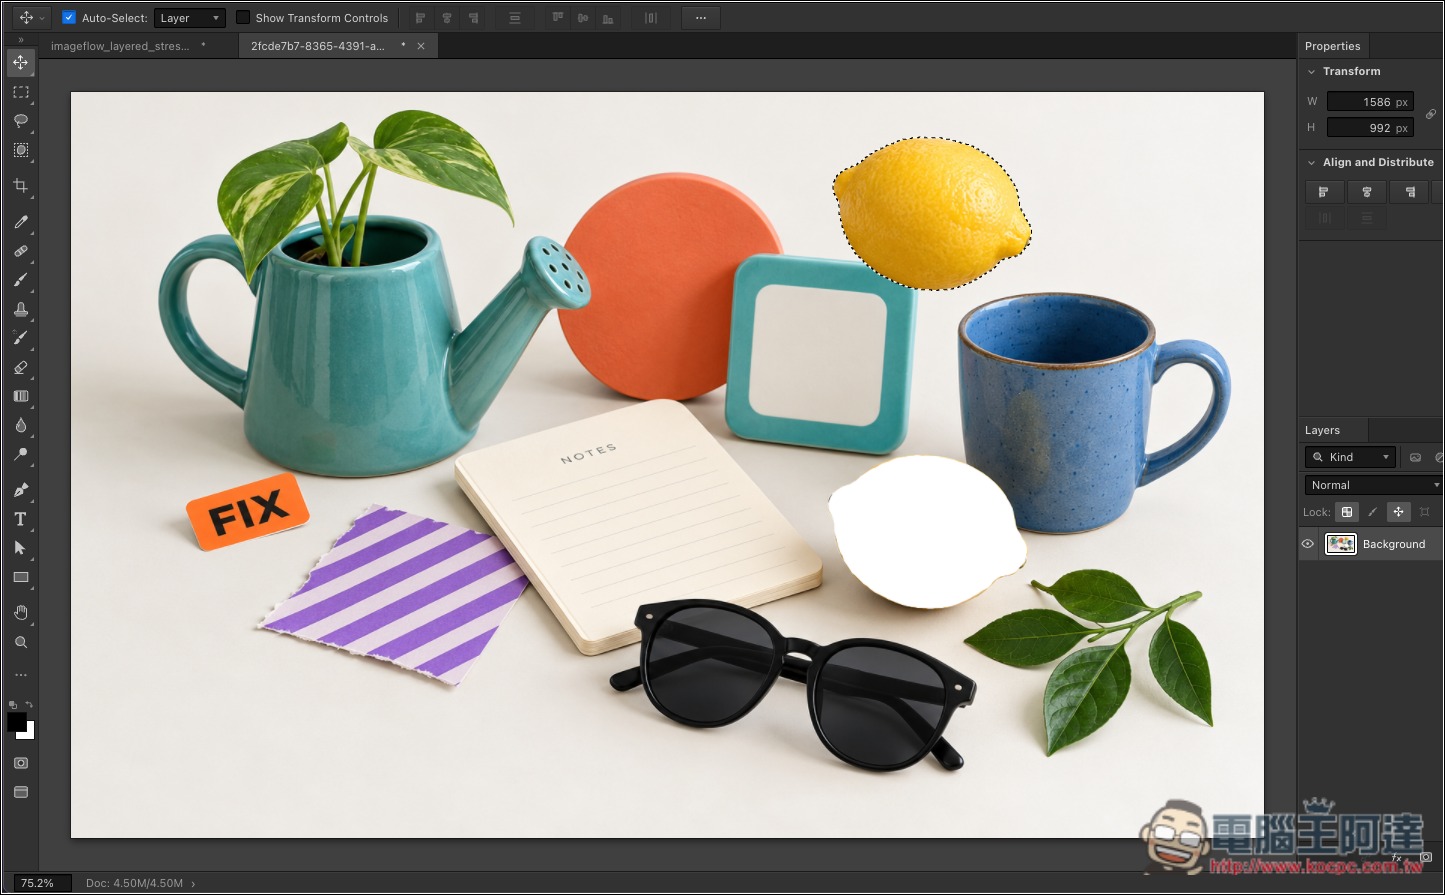The width and height of the screenshot is (1445, 895).
Task: Select the Zoom tool
Action: (20, 642)
